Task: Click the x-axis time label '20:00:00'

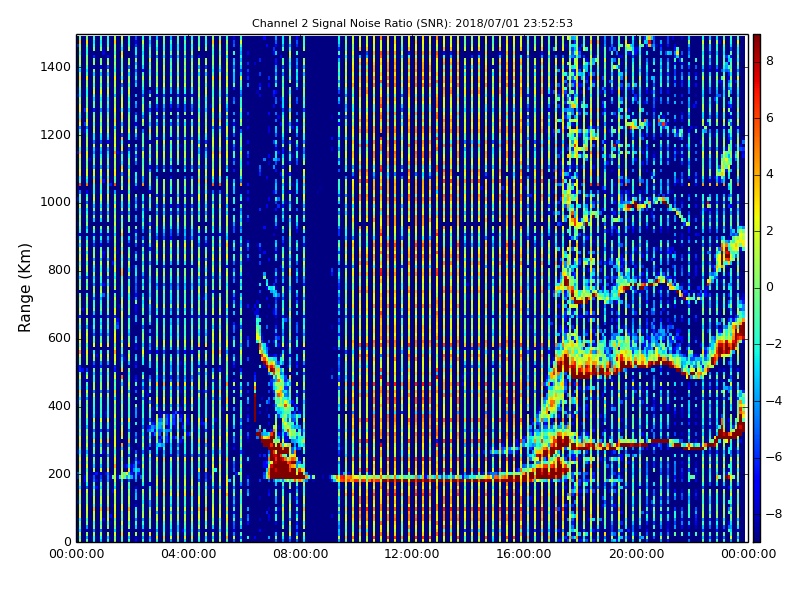Action: [x=636, y=554]
